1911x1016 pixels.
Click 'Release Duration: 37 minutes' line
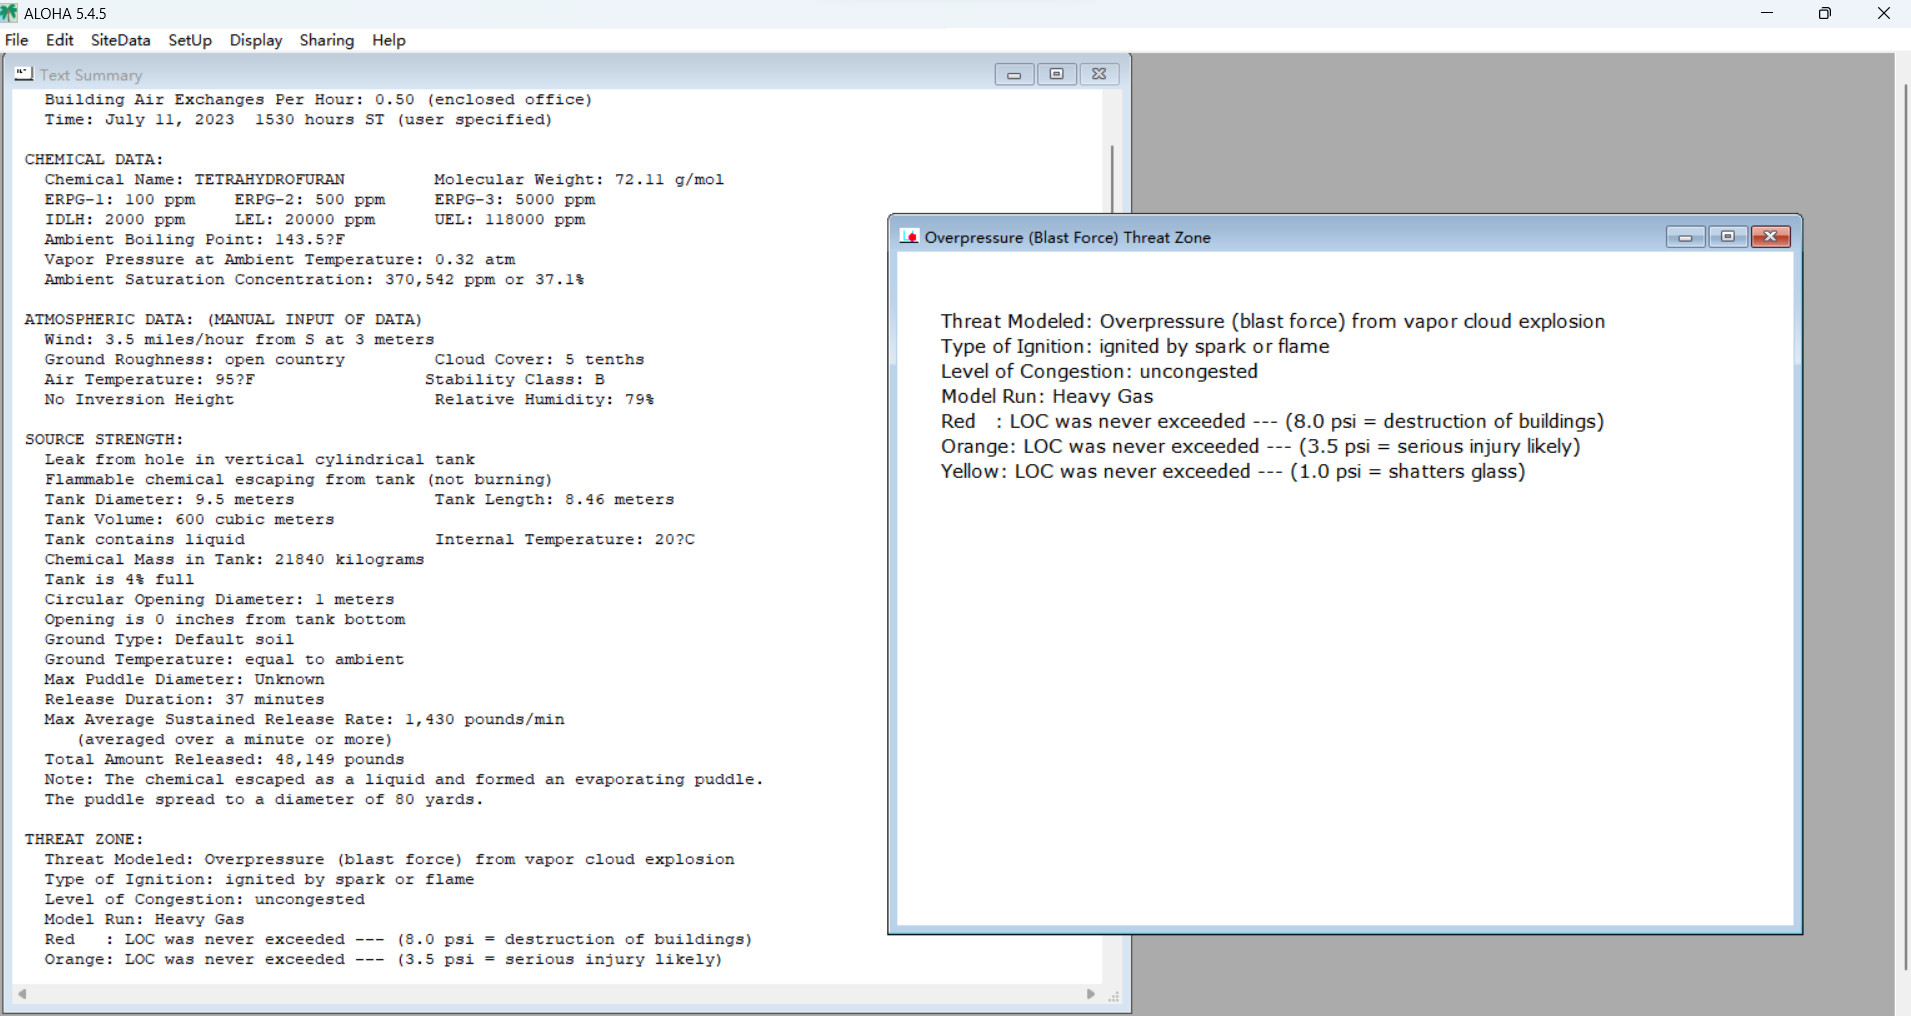[184, 699]
